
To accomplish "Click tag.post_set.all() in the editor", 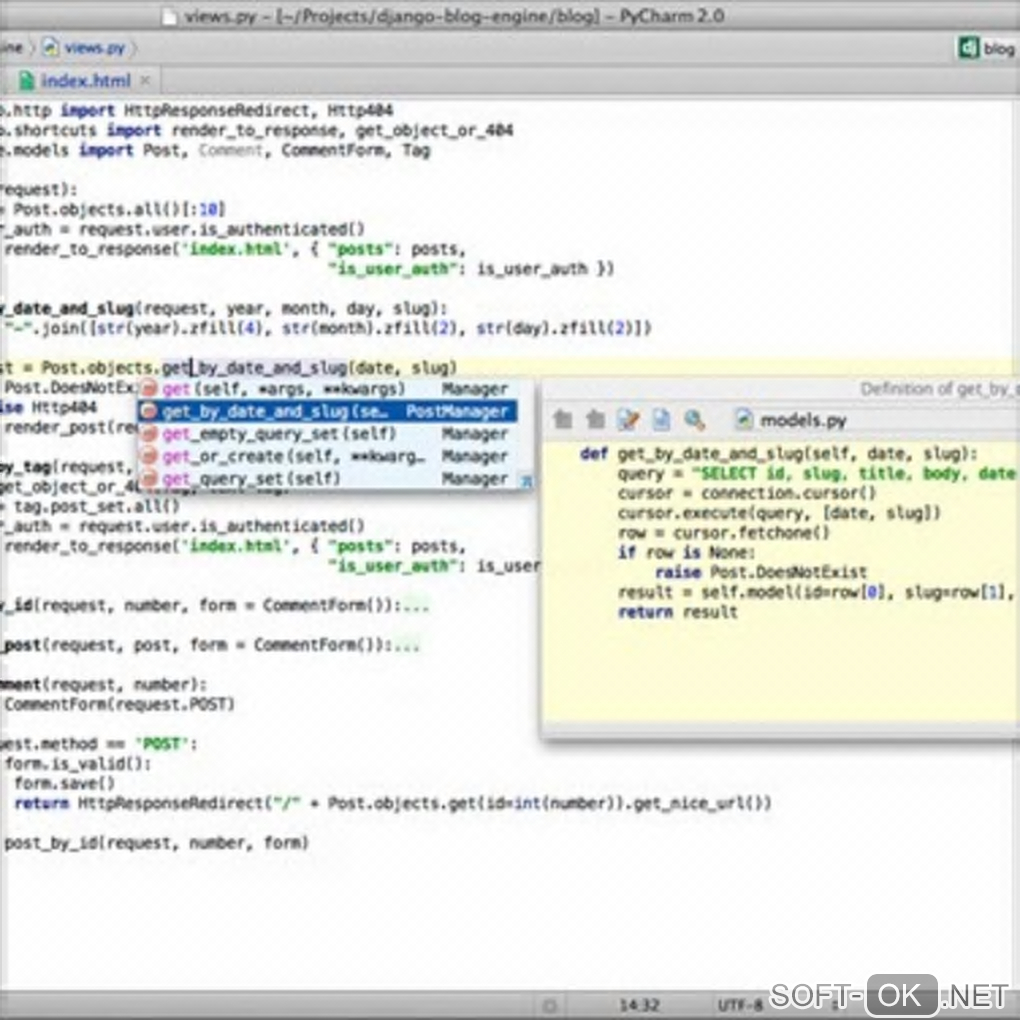I will coord(96,506).
